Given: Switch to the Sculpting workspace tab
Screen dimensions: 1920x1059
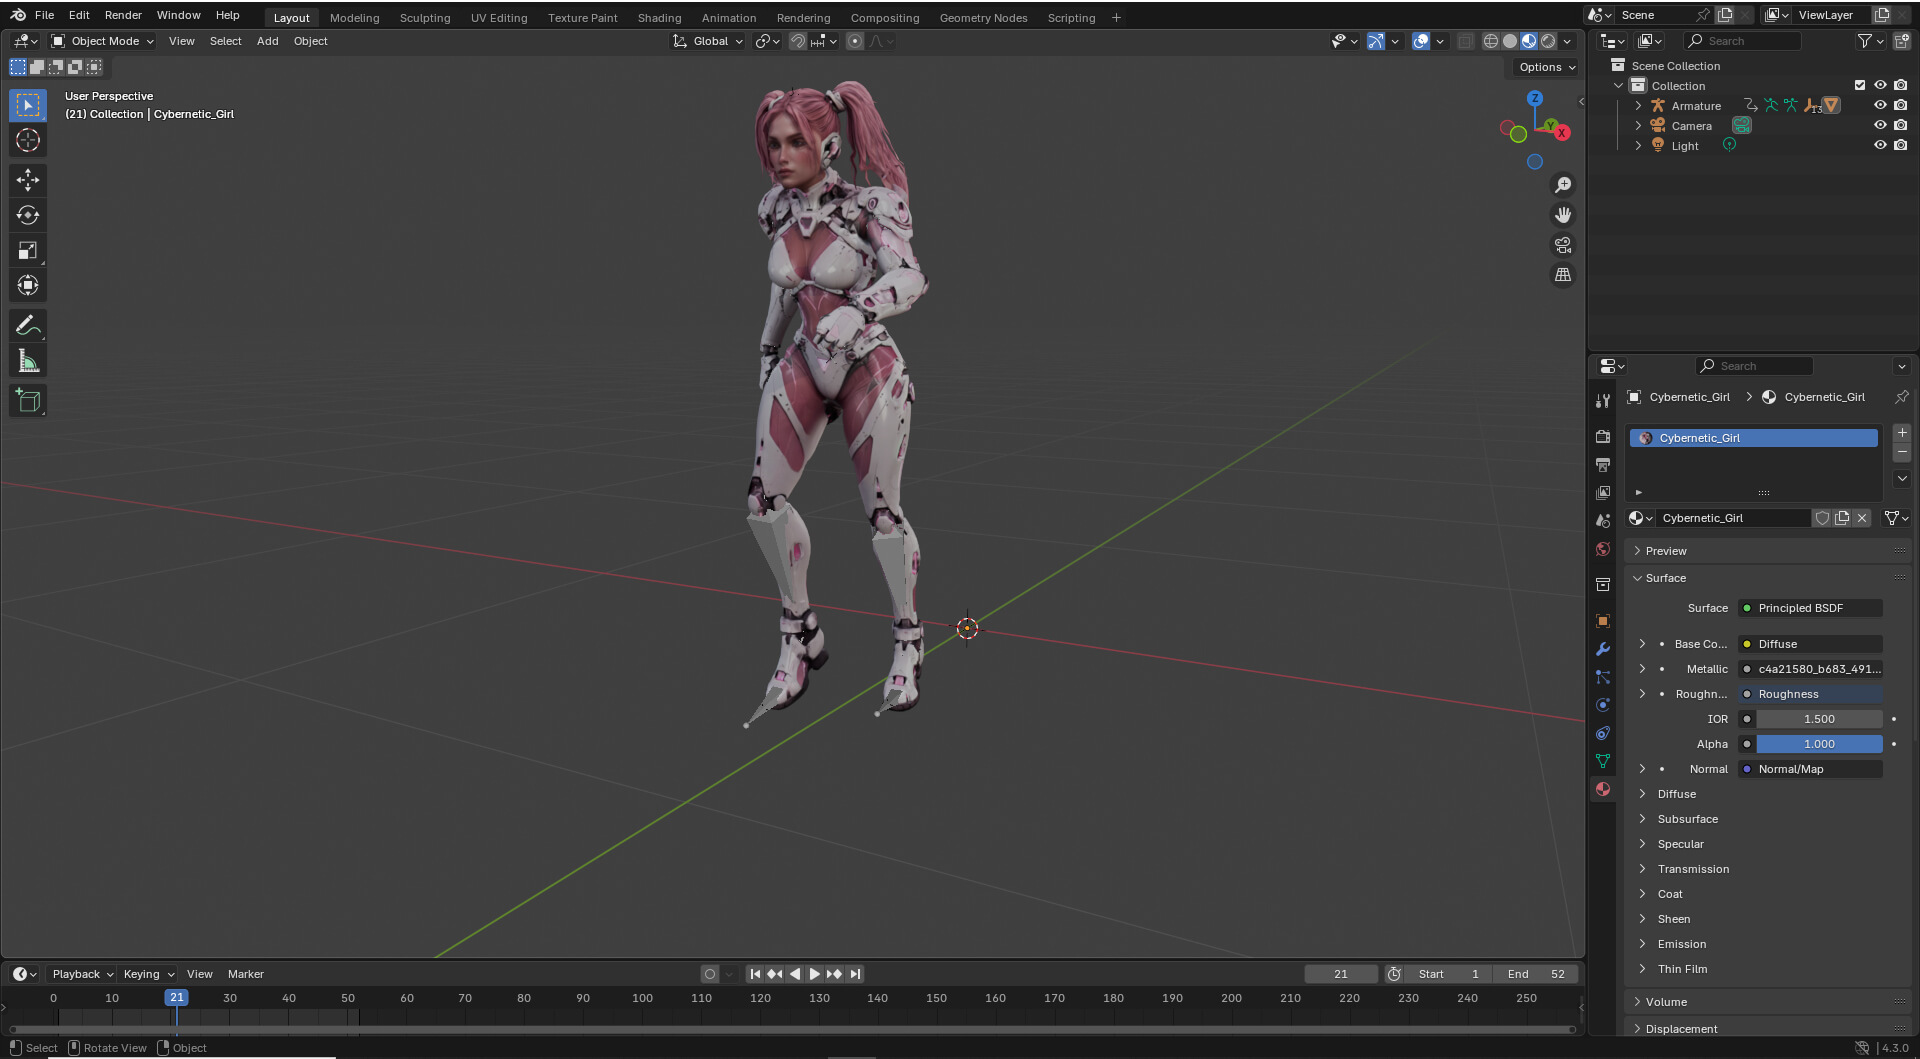Looking at the screenshot, I should tap(425, 18).
